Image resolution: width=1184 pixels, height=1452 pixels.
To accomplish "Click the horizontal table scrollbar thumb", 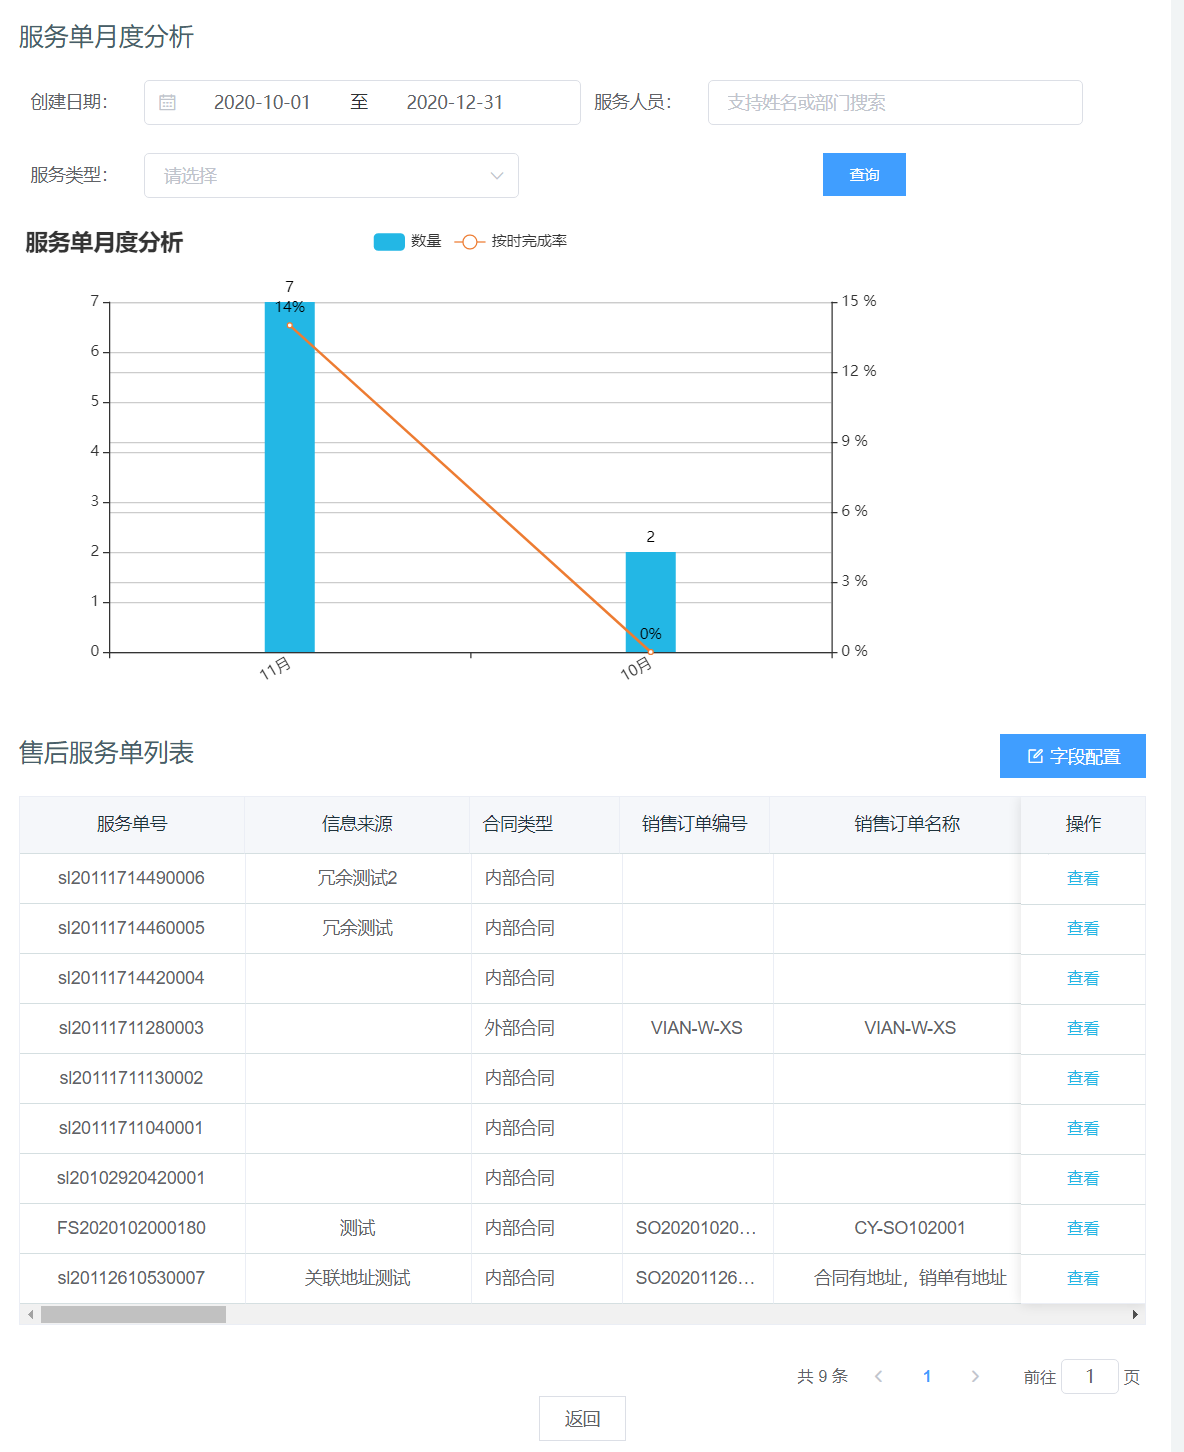I will [x=133, y=1314].
